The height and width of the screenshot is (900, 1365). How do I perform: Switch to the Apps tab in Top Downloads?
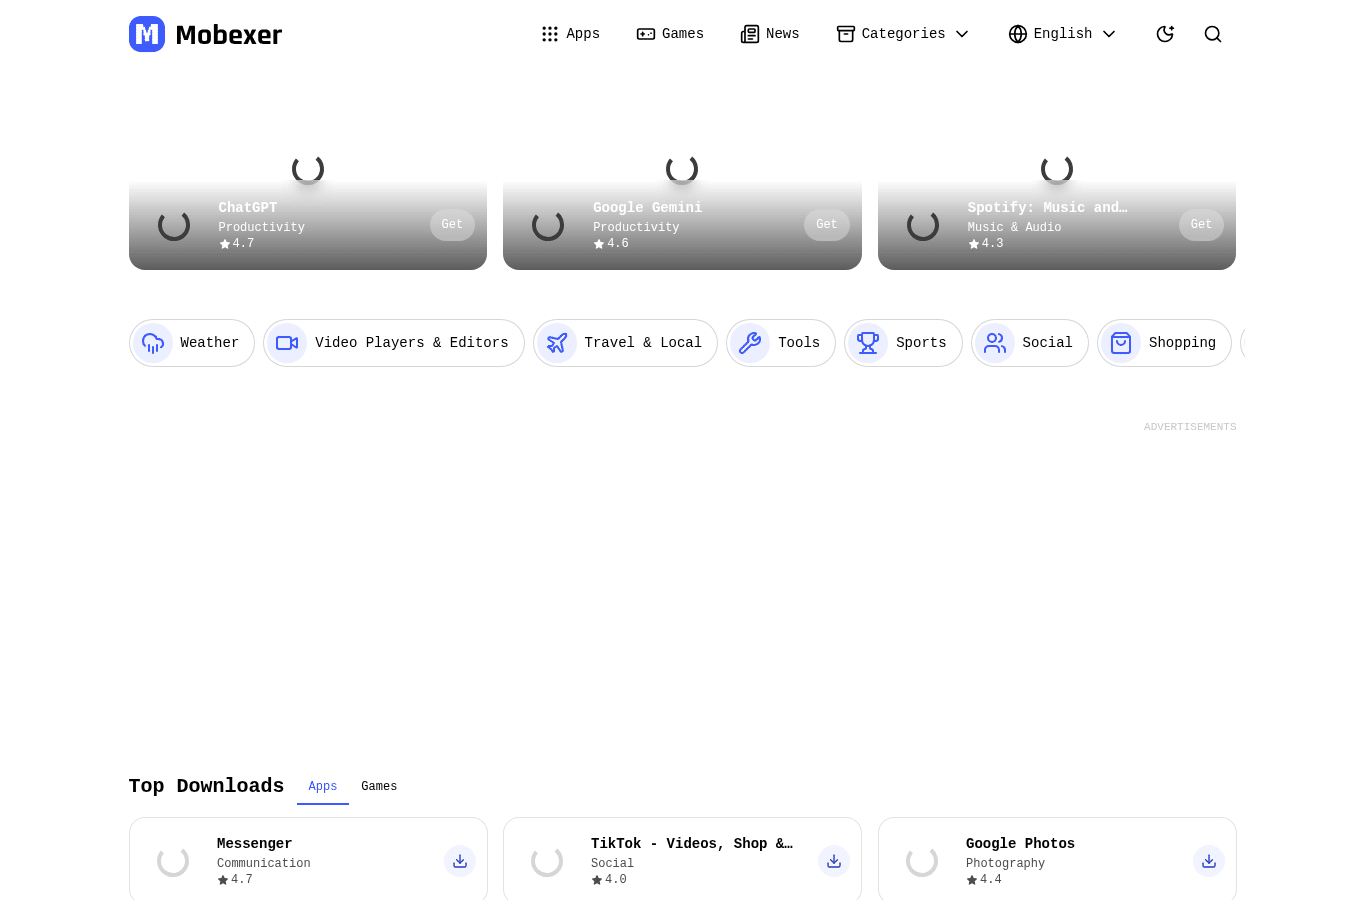(x=323, y=787)
